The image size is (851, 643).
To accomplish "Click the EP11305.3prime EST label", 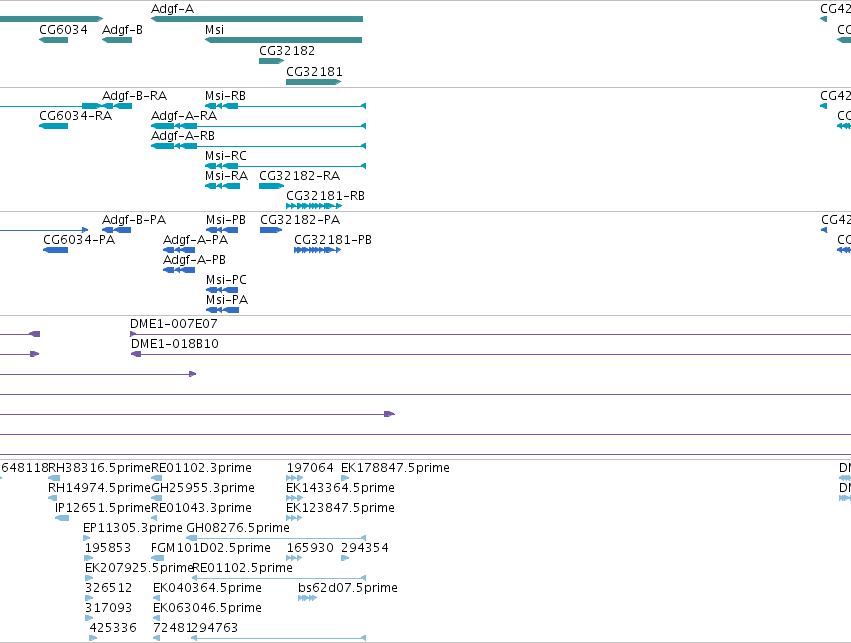I will [x=133, y=528].
